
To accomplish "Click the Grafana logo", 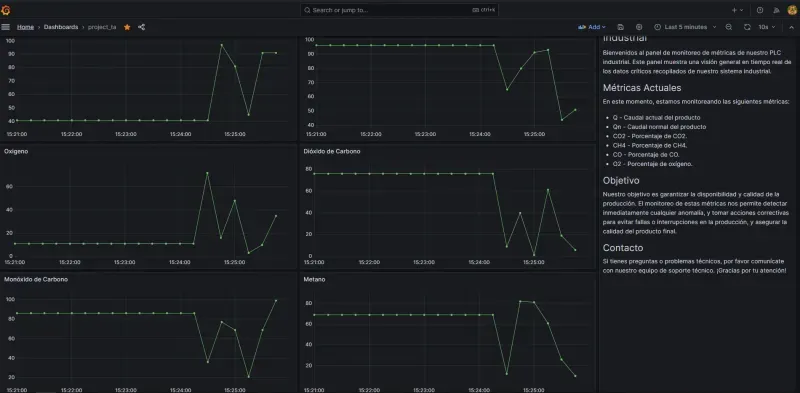I will [6, 10].
